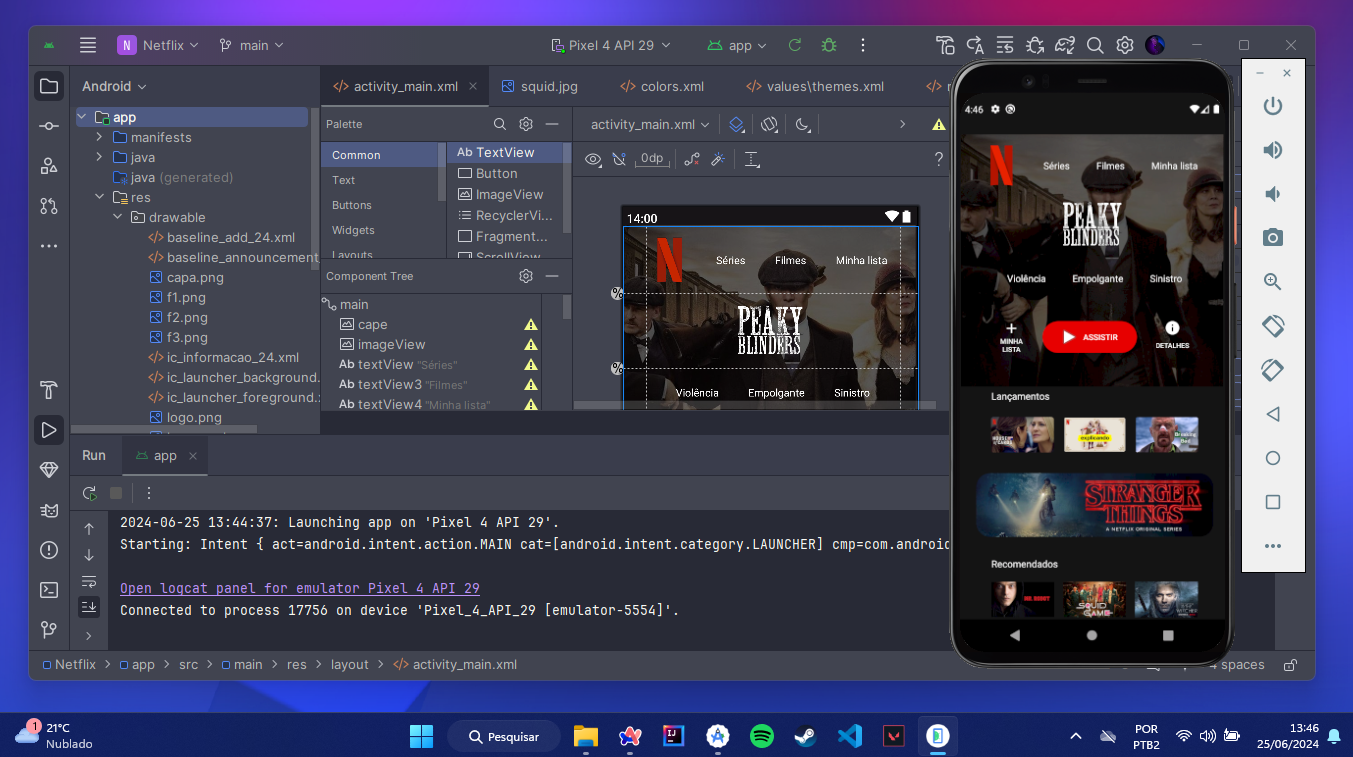Click Stranger Things banner in emulator
This screenshot has height=757, width=1353.
tap(1095, 505)
